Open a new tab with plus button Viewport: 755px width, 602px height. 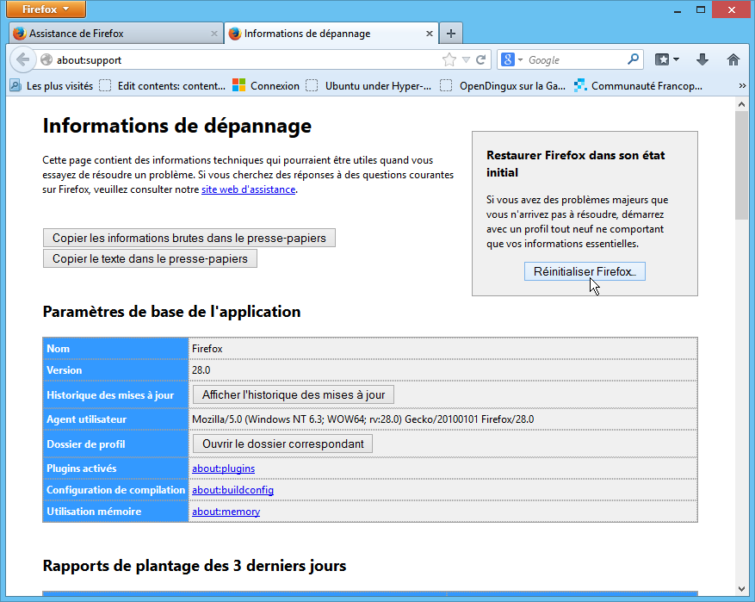tap(451, 33)
